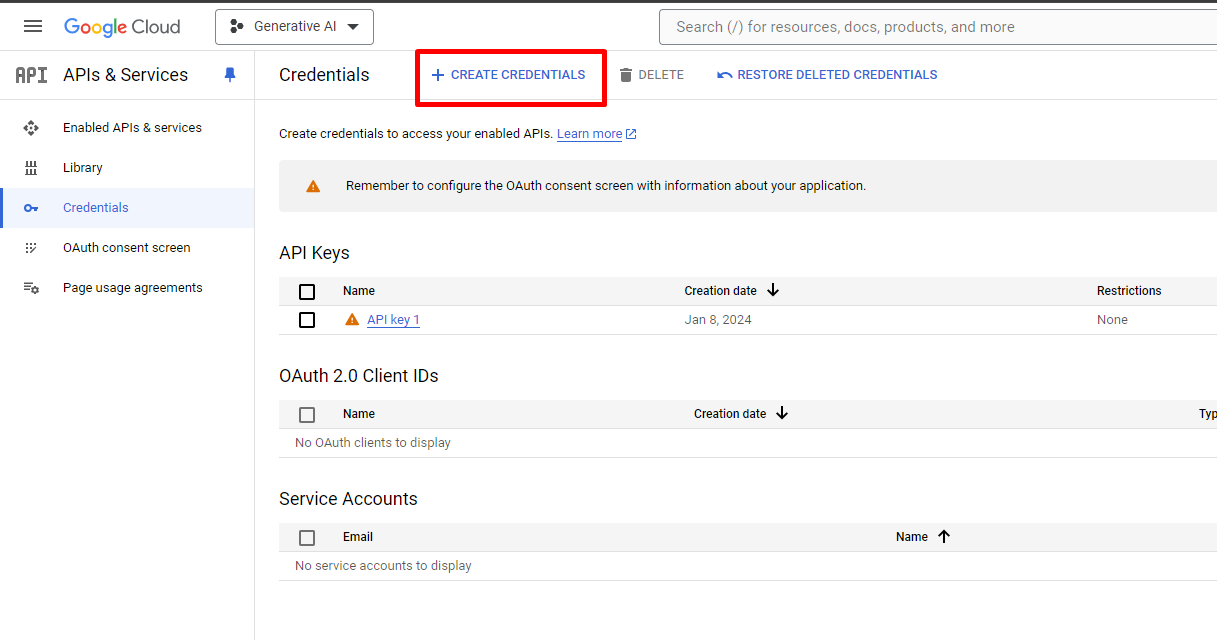Click the Page usage agreements icon
The height and width of the screenshot is (640, 1217).
click(x=31, y=288)
